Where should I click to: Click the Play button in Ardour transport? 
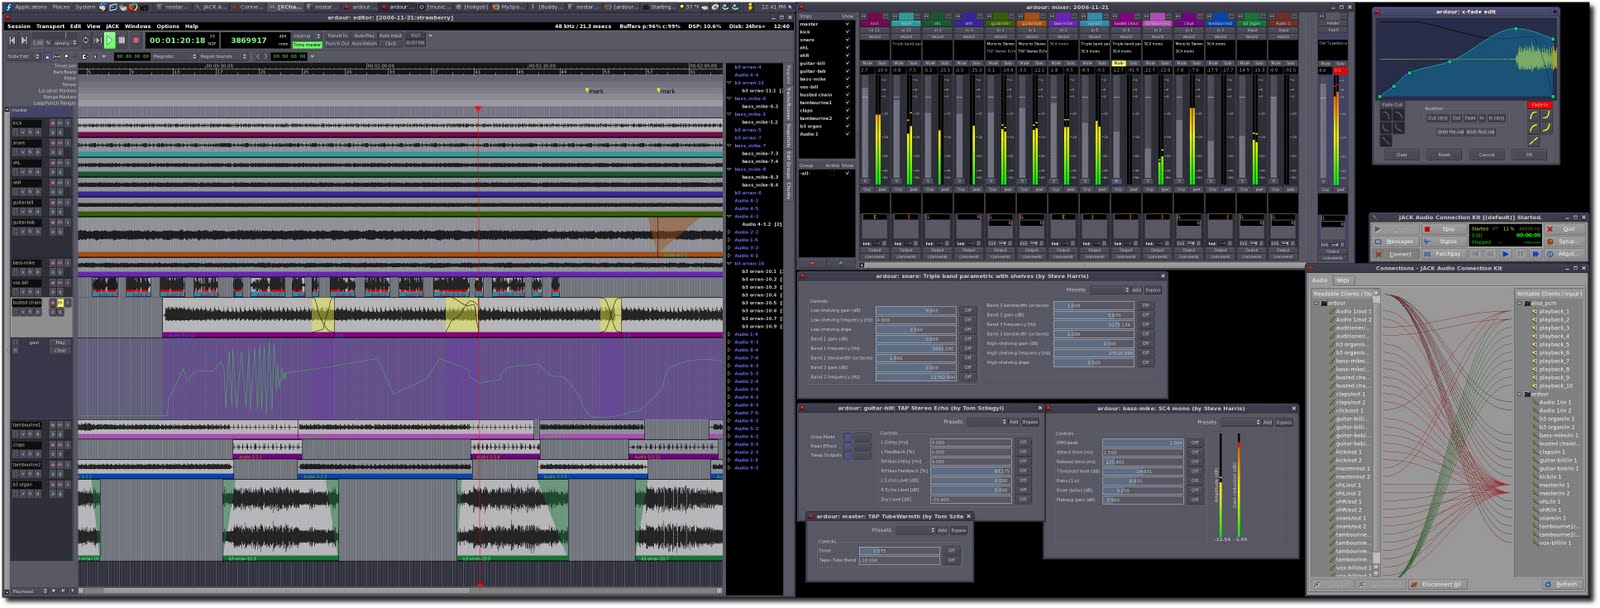[109, 40]
